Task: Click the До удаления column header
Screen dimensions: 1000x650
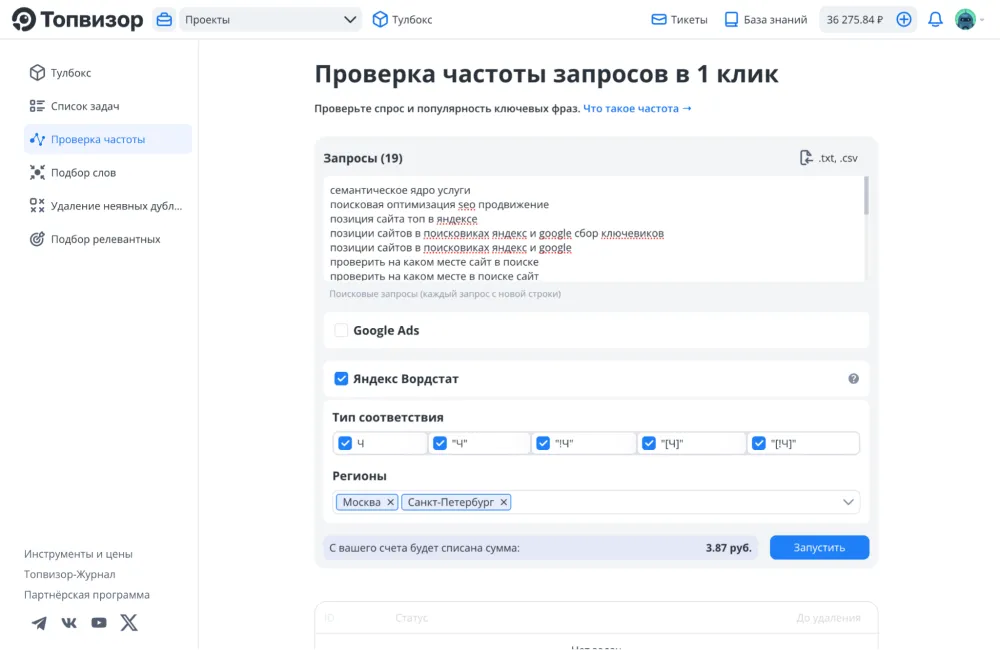Action: point(828,617)
